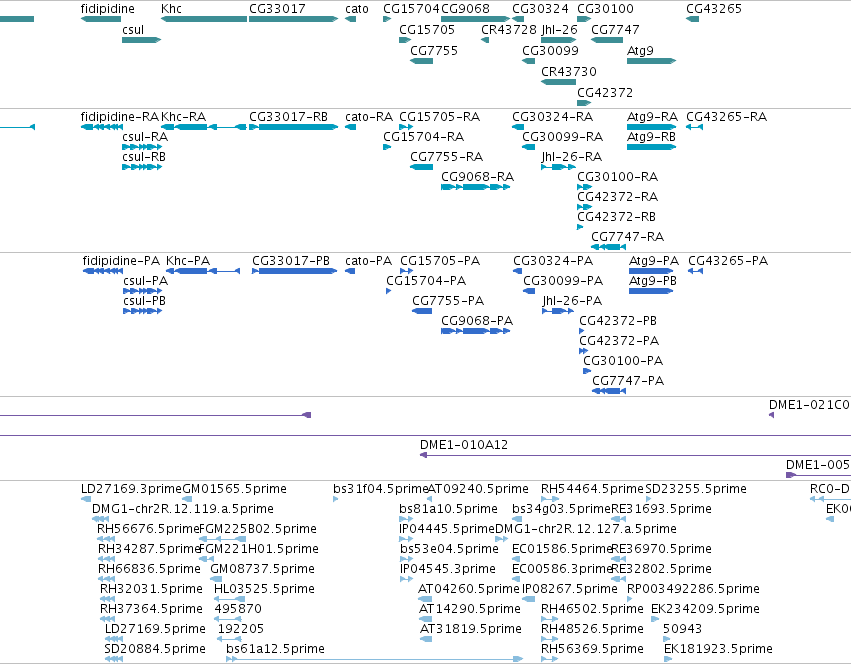Image resolution: width=851 pixels, height=664 pixels.
Task: Click the CG7755-PA protein label
Action: 448,301
